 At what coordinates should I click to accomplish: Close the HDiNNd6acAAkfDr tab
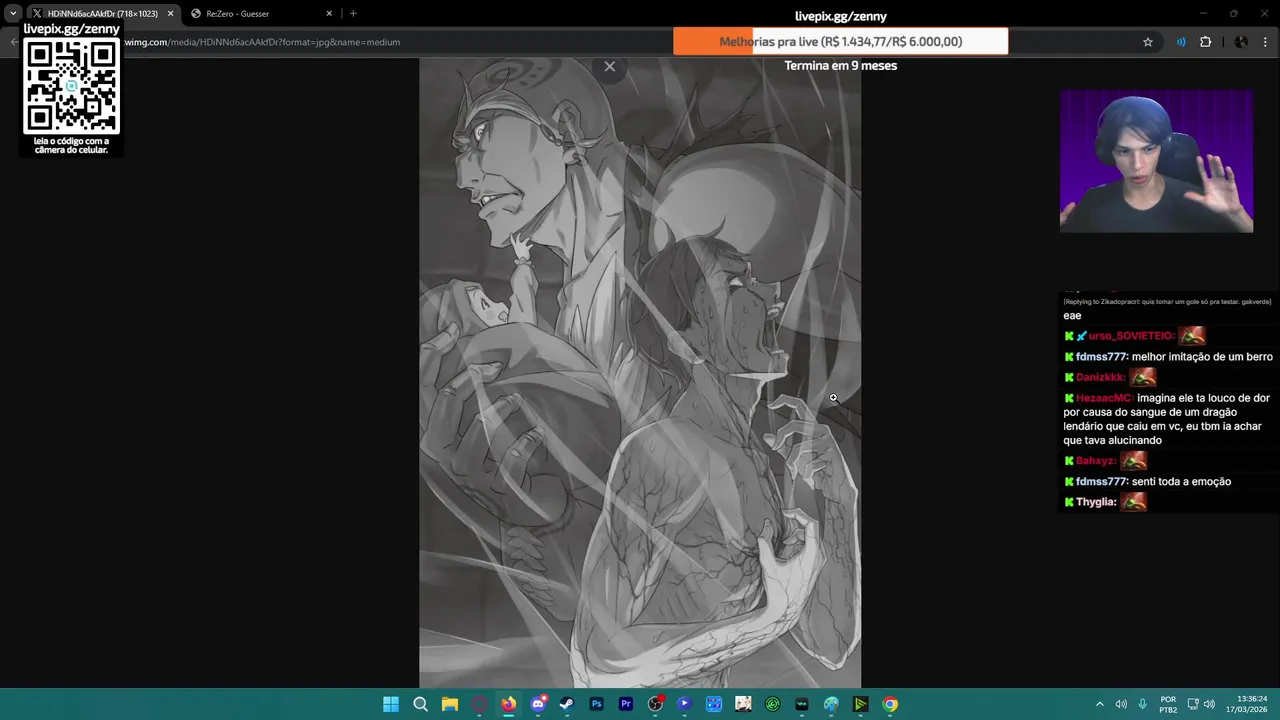coord(170,14)
